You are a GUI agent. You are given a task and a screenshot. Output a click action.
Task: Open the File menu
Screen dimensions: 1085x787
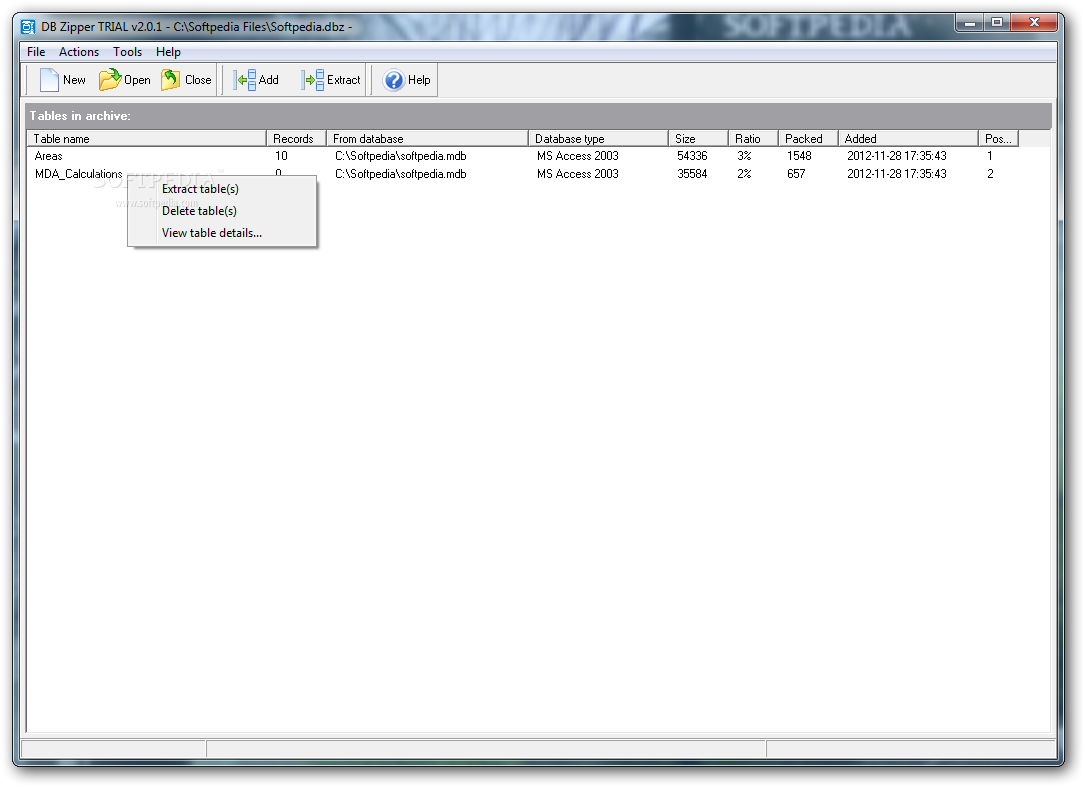click(x=36, y=52)
